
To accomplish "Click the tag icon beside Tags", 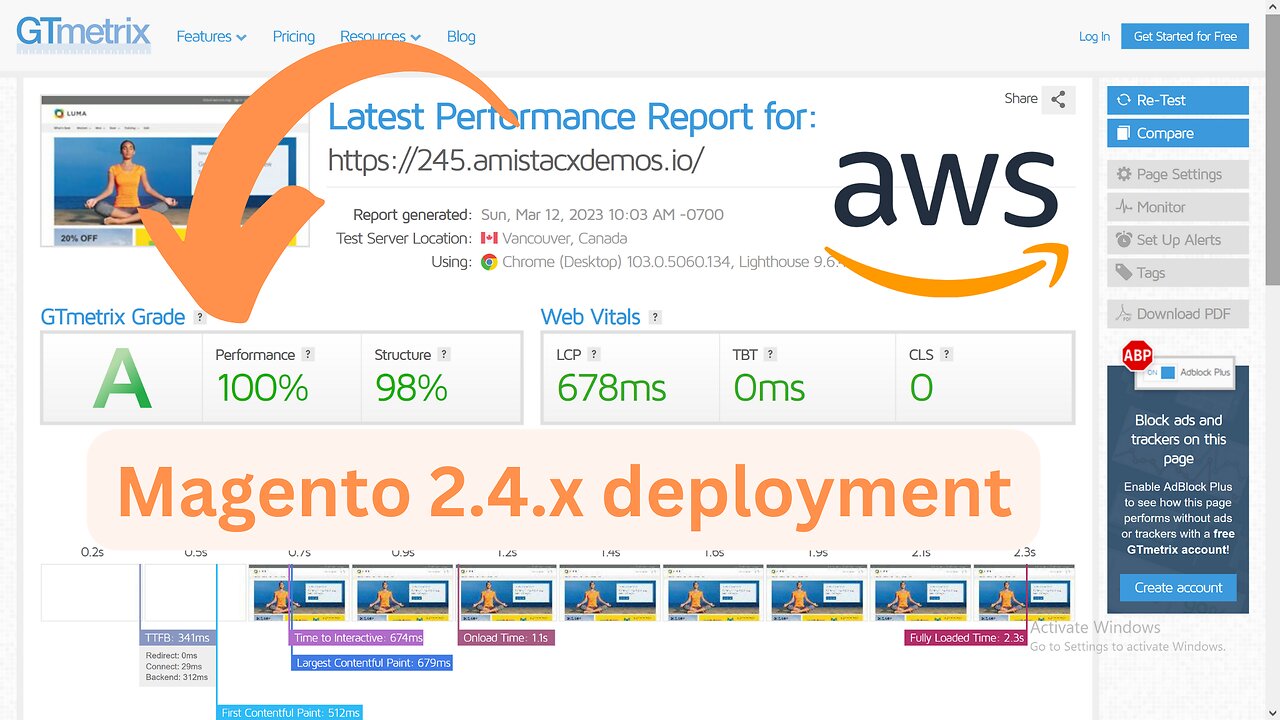I will [x=1123, y=273].
